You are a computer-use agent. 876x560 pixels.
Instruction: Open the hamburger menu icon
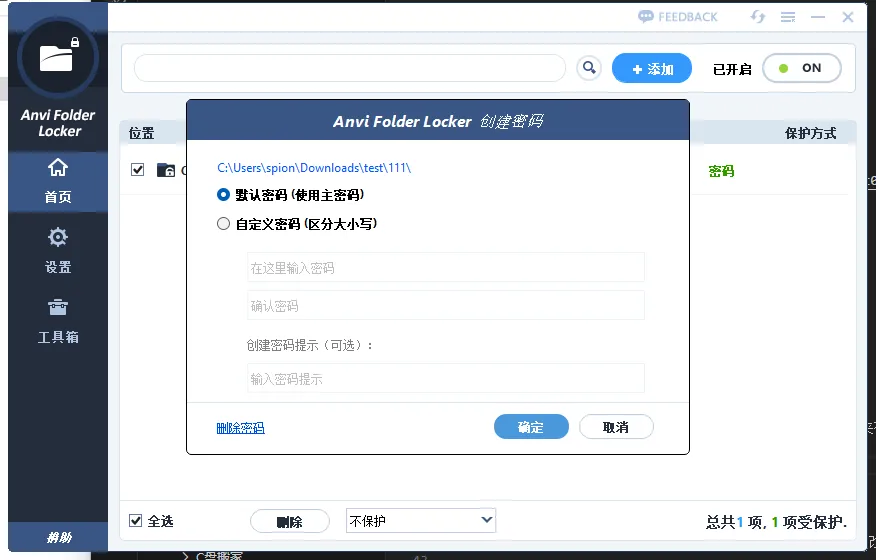point(788,17)
